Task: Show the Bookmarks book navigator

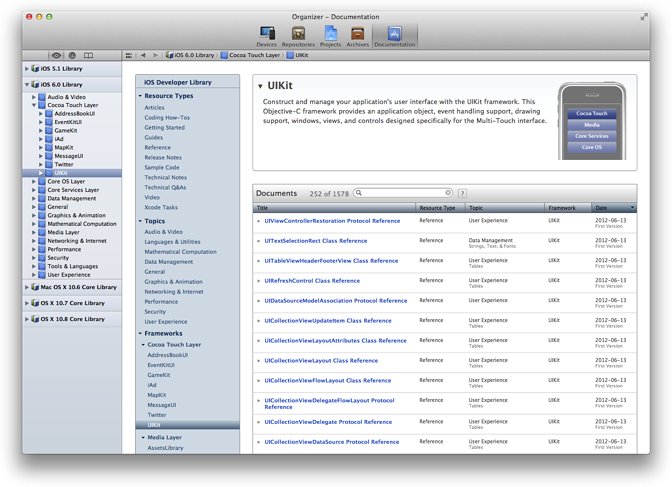Action: (89, 55)
